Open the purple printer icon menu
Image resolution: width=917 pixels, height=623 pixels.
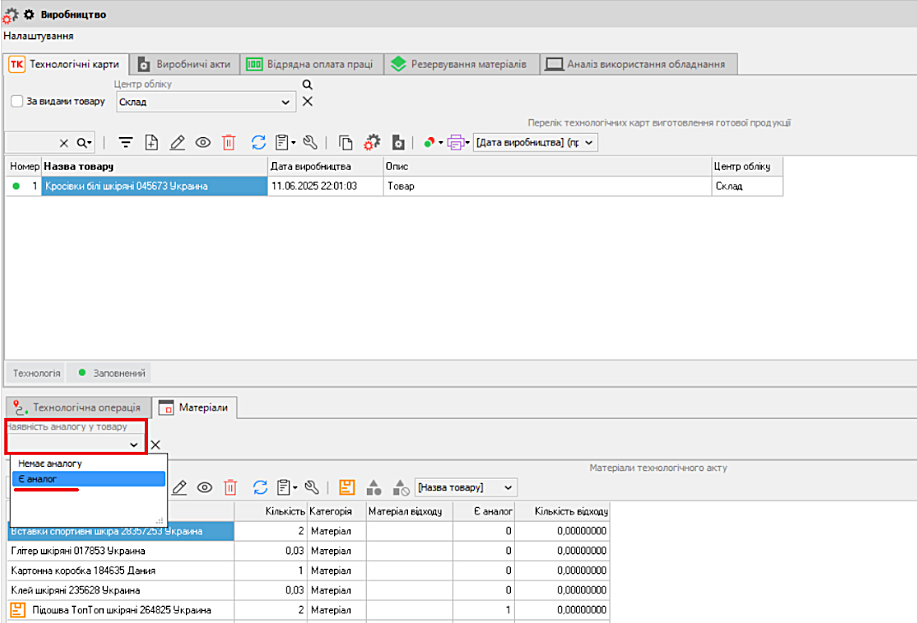tap(457, 143)
